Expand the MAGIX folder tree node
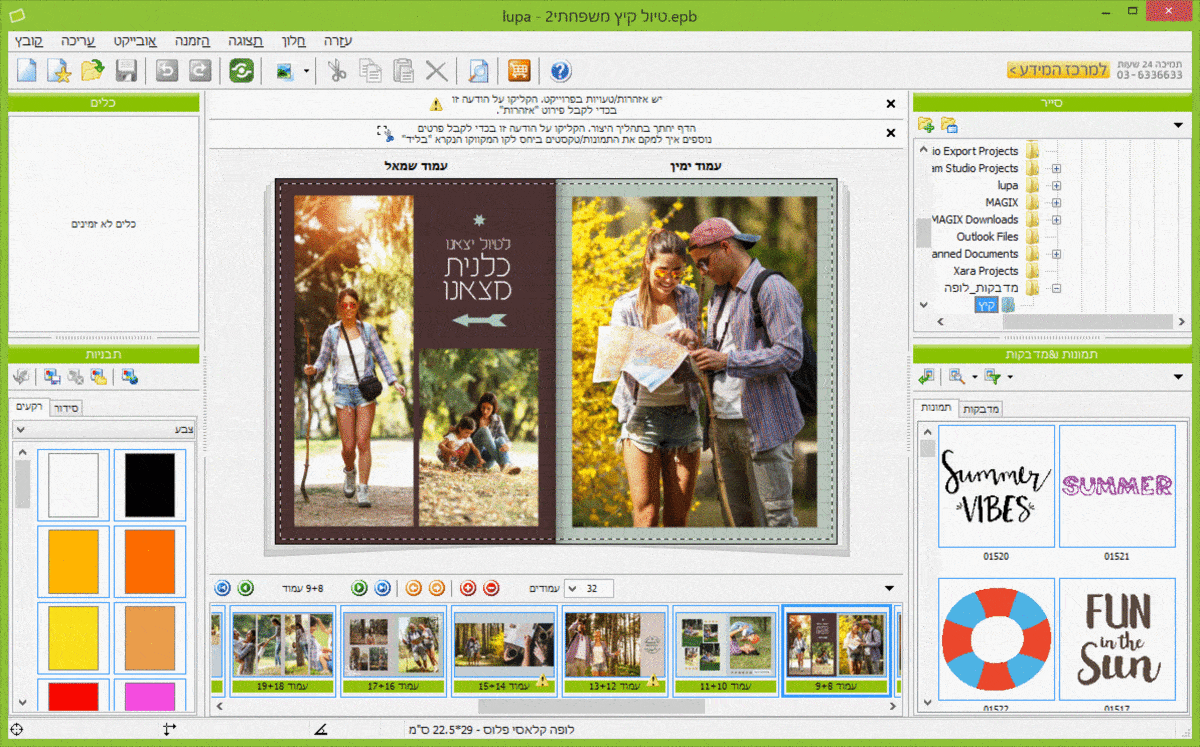This screenshot has height=747, width=1200. click(x=1056, y=203)
